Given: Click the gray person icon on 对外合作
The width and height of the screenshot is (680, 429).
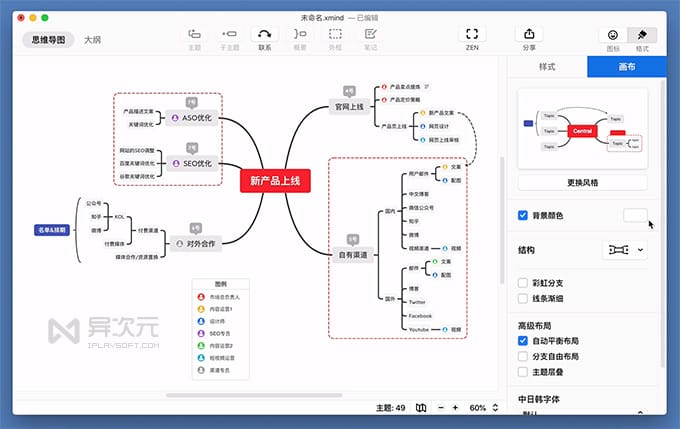Looking at the screenshot, I should point(180,244).
